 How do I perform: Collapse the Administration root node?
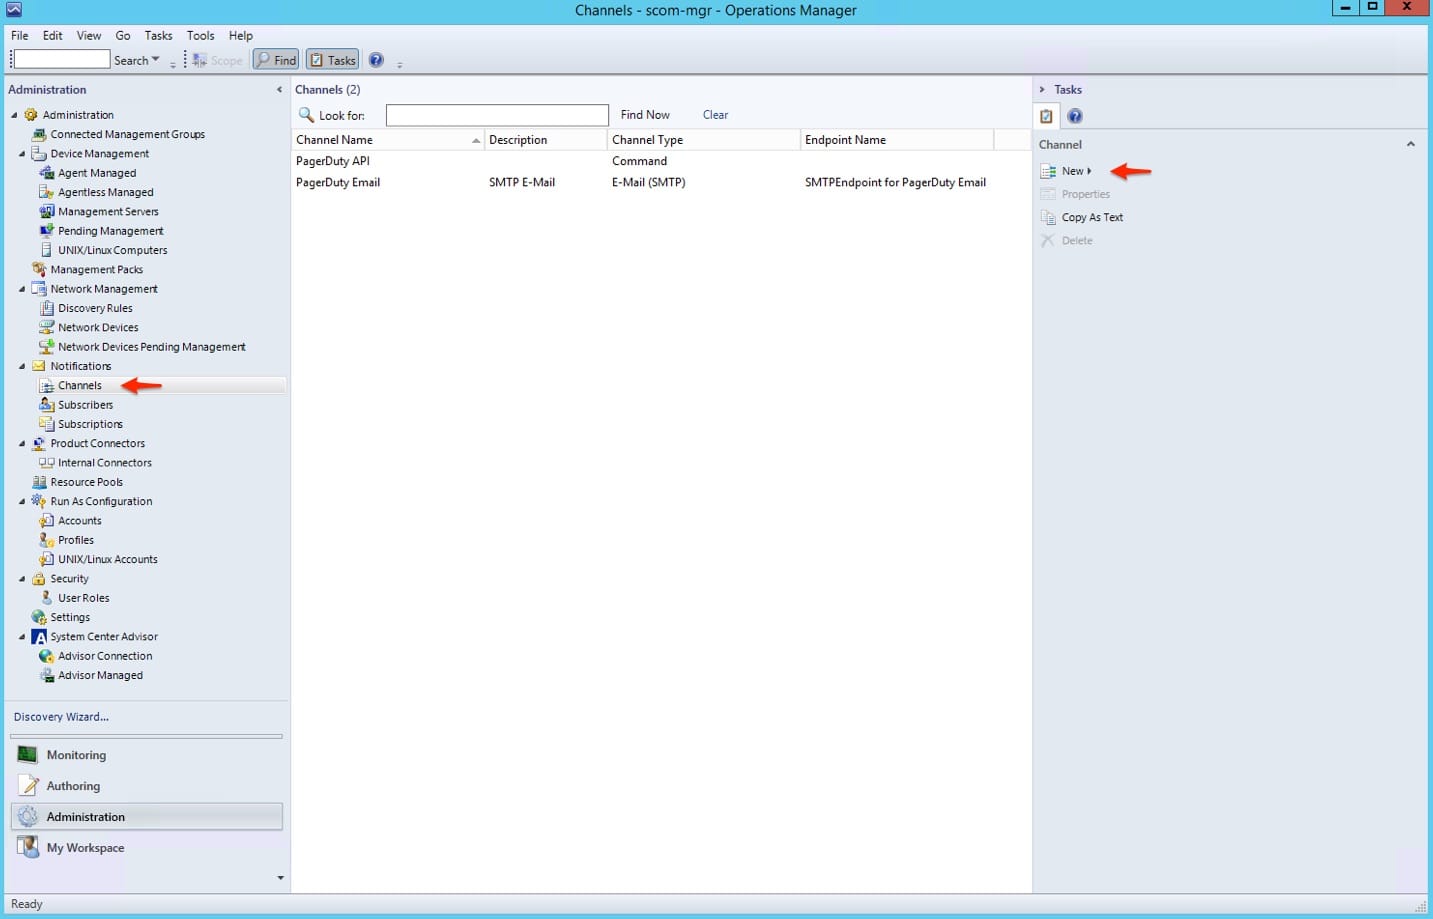click(x=14, y=115)
